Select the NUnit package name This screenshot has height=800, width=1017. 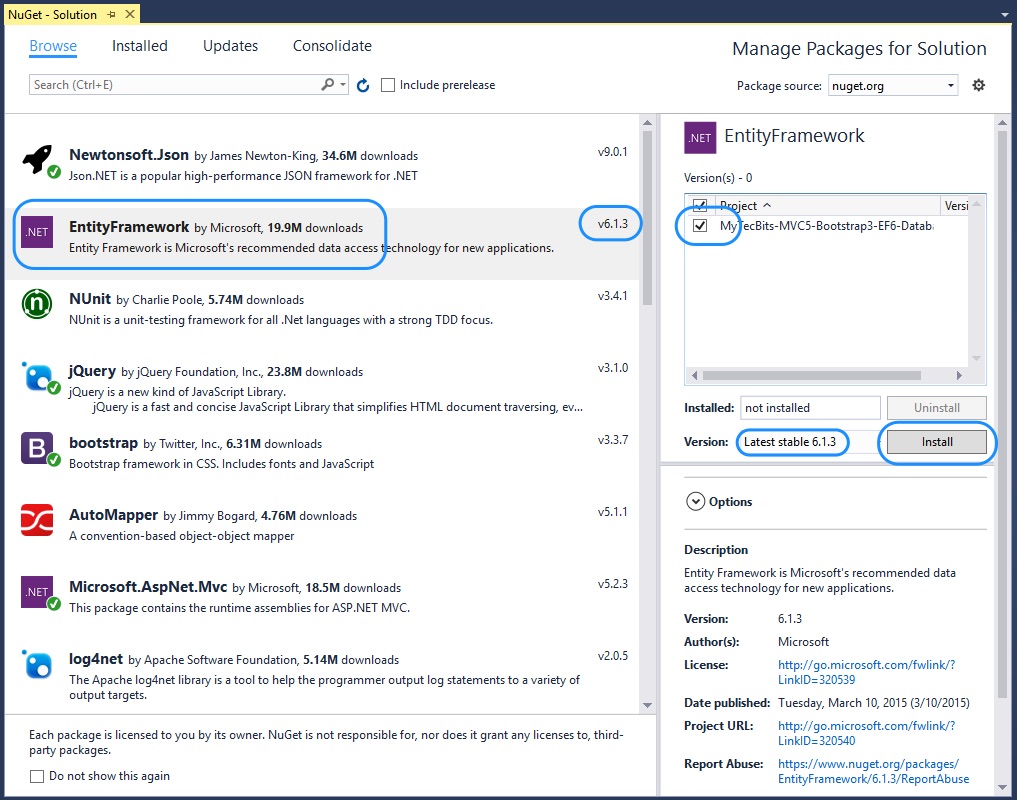[x=90, y=299]
